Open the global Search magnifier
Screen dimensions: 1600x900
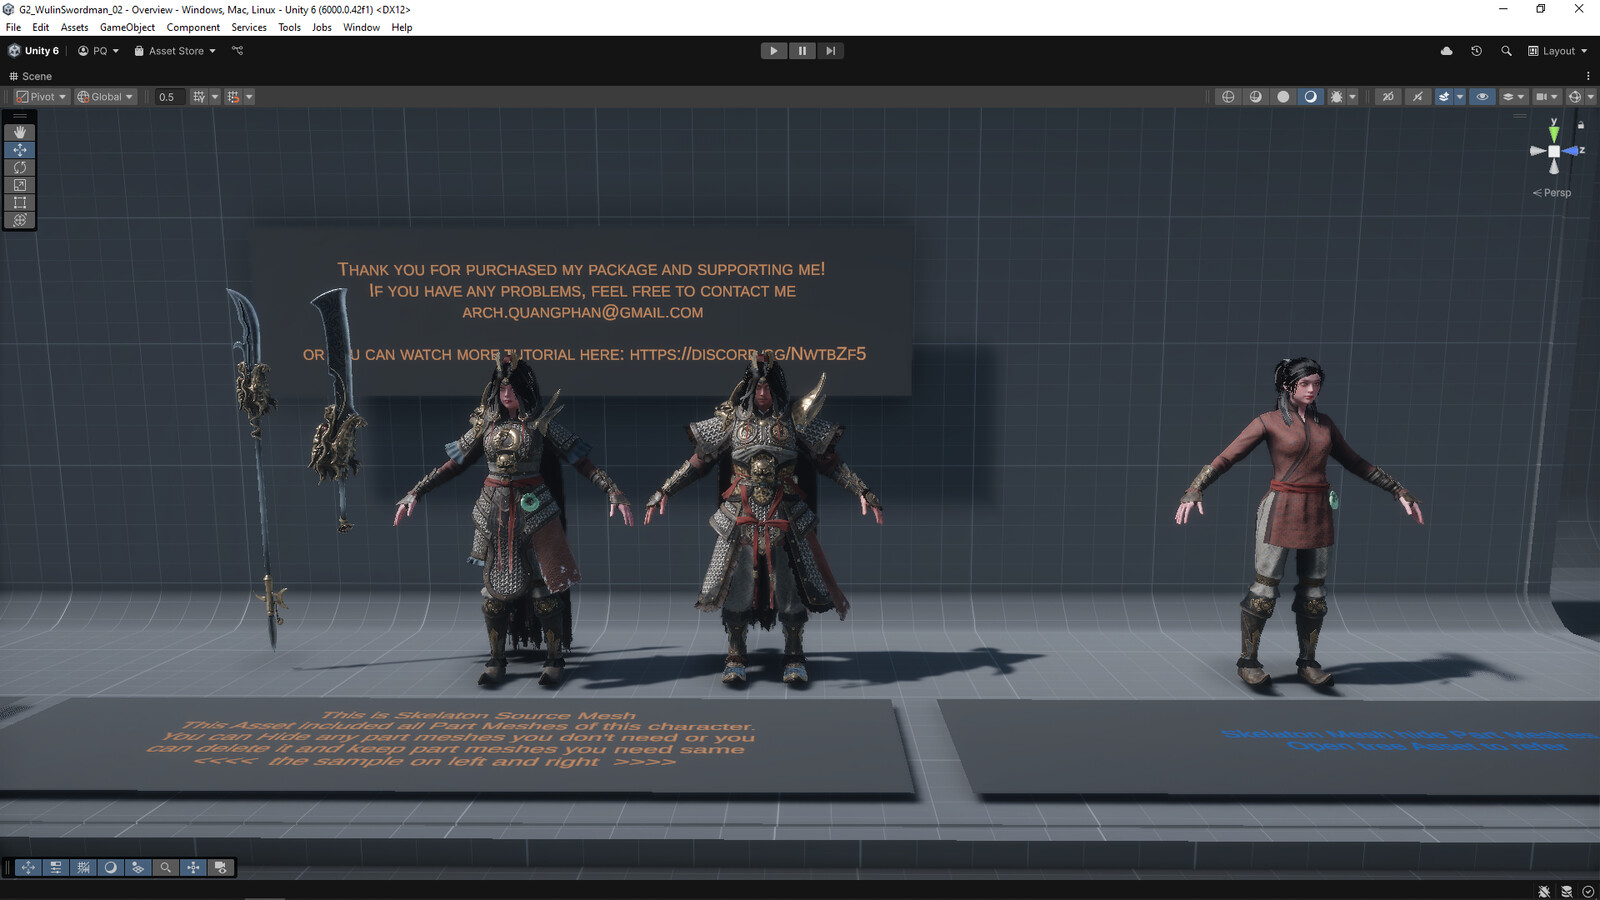tap(1506, 51)
